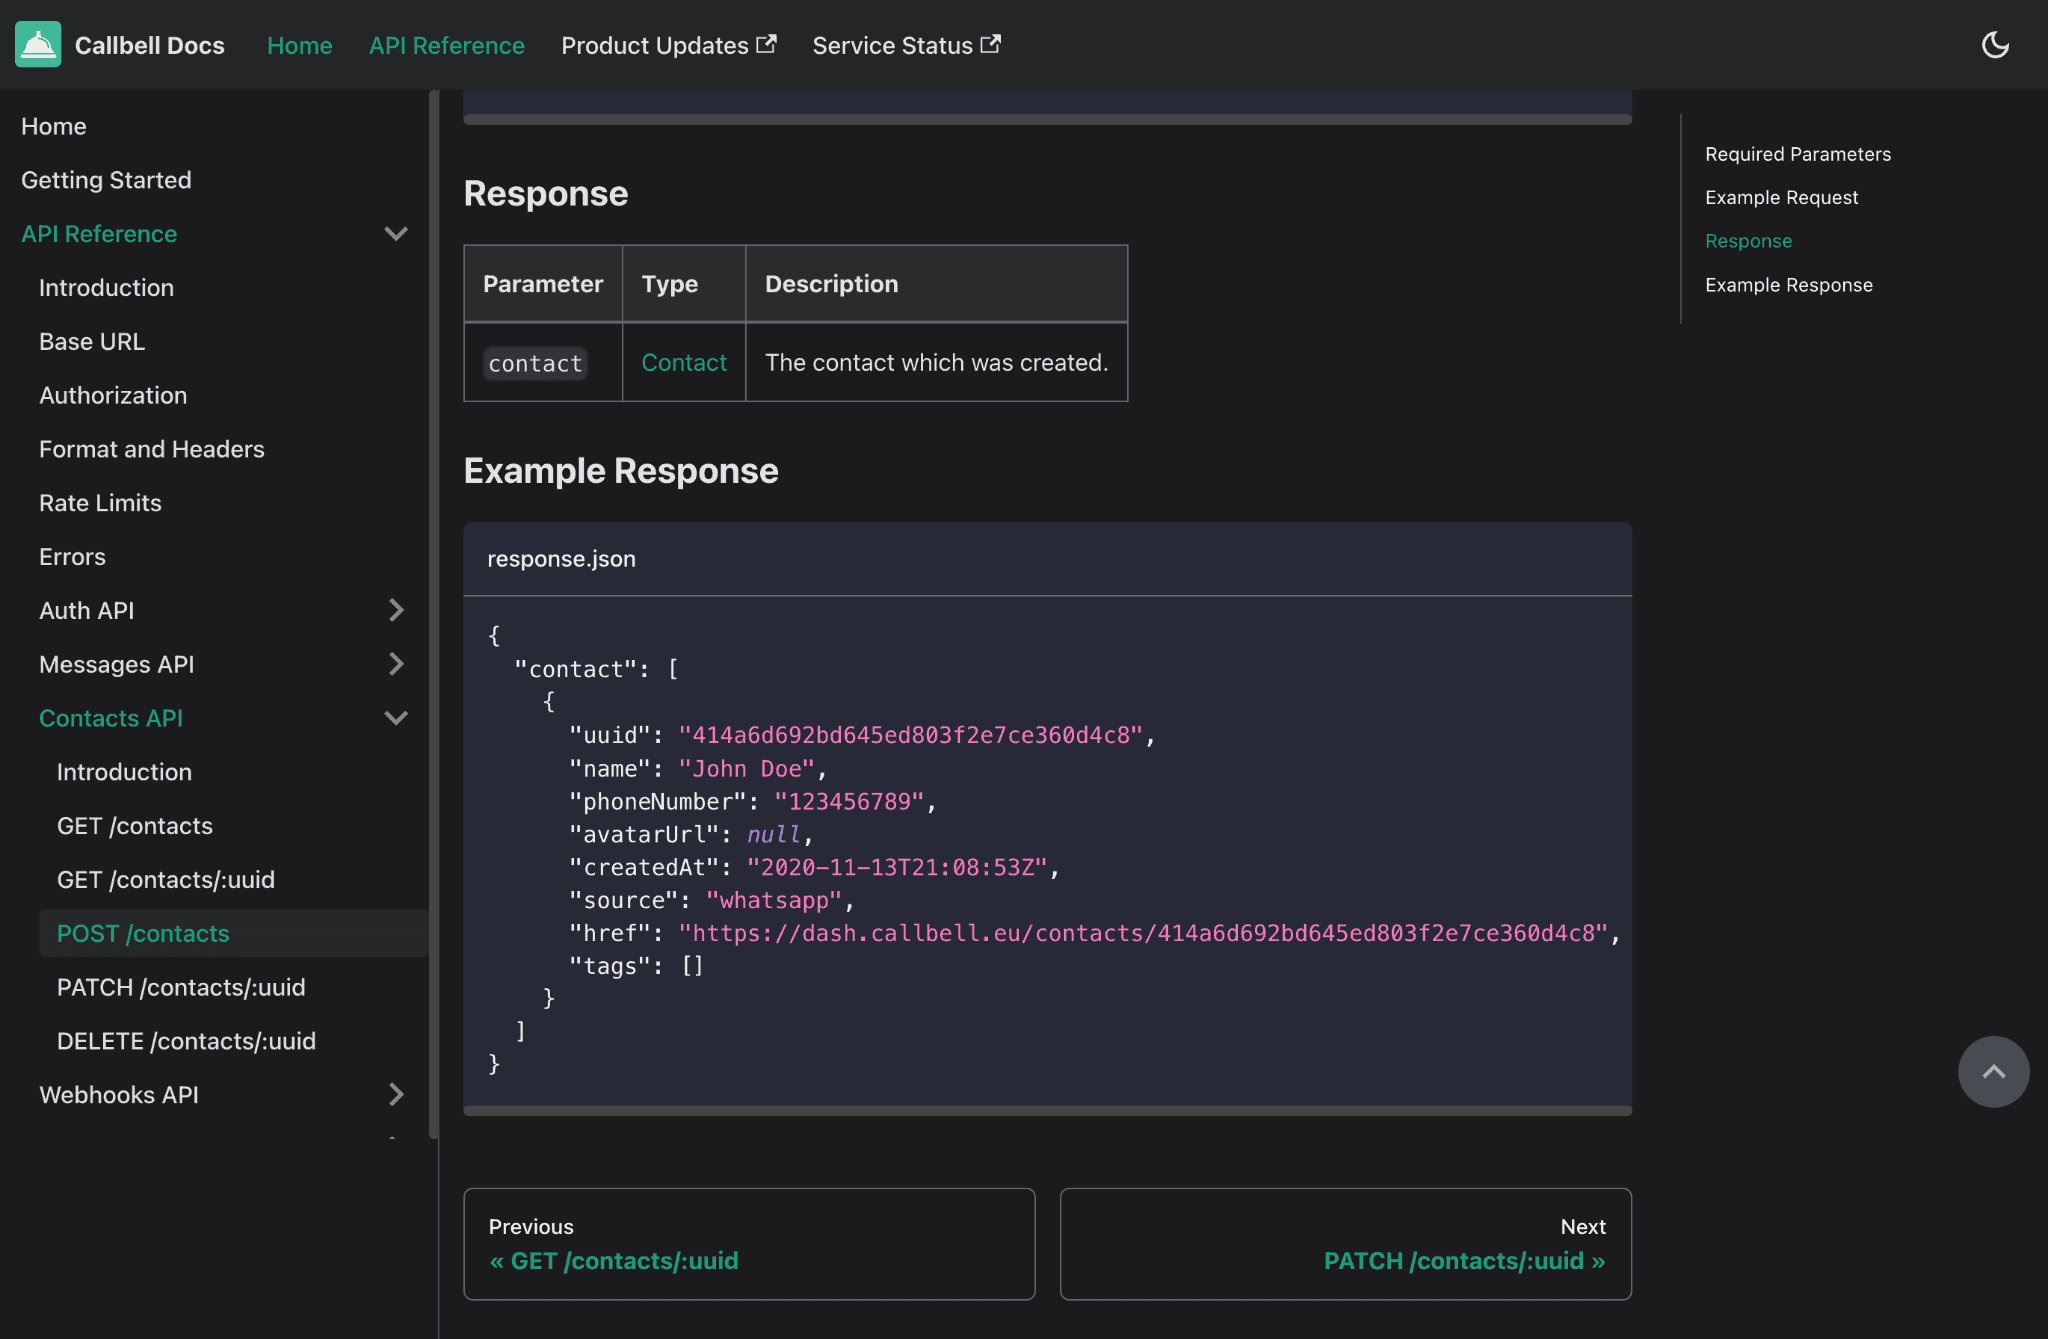
Task: Expand the Auth API section arrow
Action: 397,610
